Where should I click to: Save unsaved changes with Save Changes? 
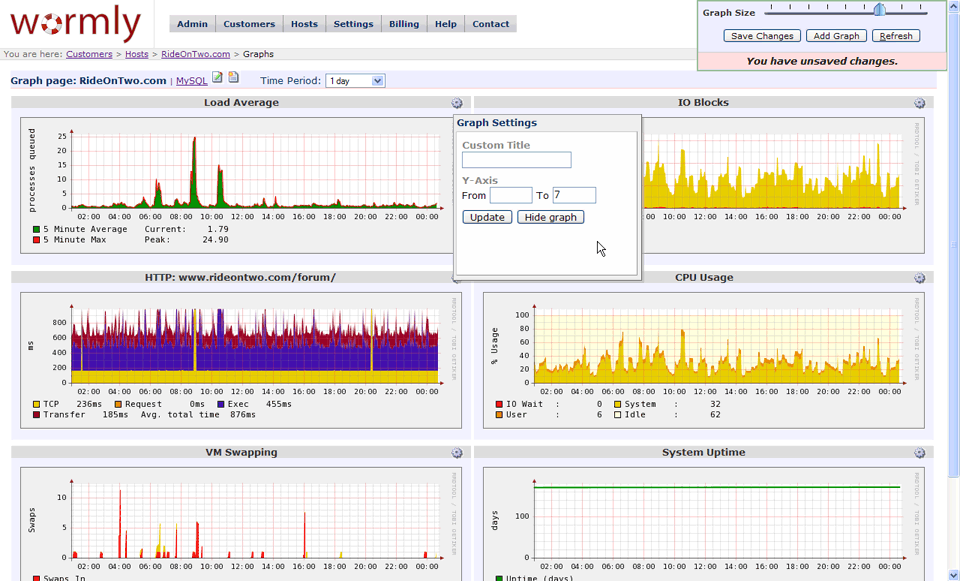coord(762,35)
